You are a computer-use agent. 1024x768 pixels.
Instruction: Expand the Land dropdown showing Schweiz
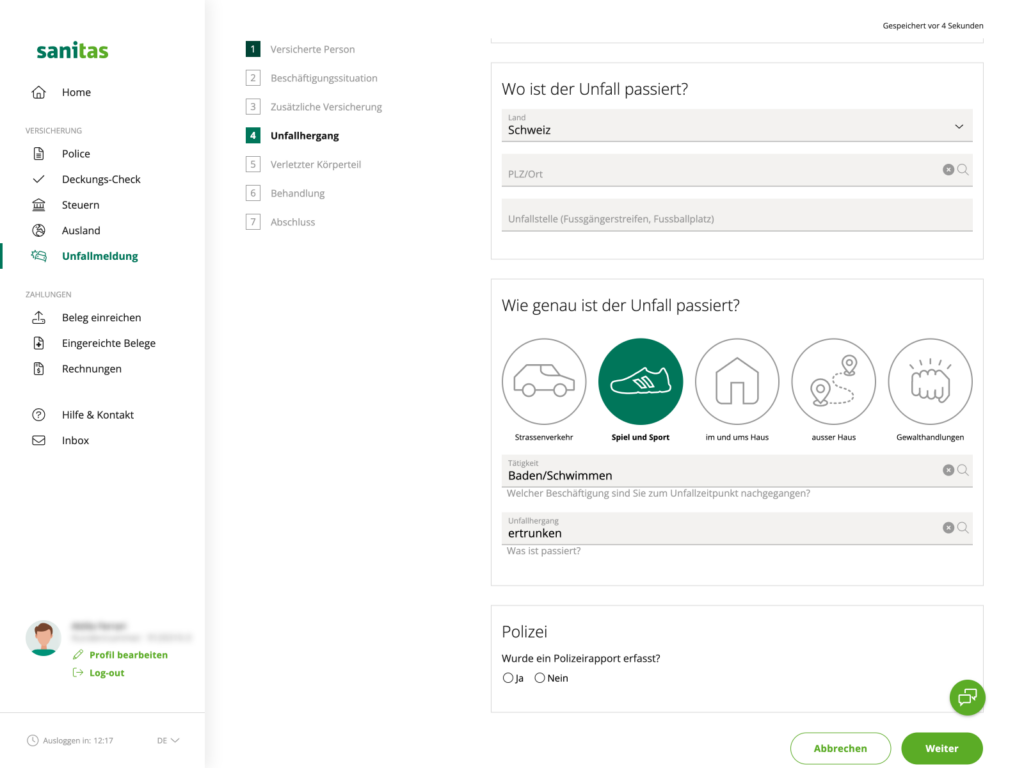[x=737, y=125]
